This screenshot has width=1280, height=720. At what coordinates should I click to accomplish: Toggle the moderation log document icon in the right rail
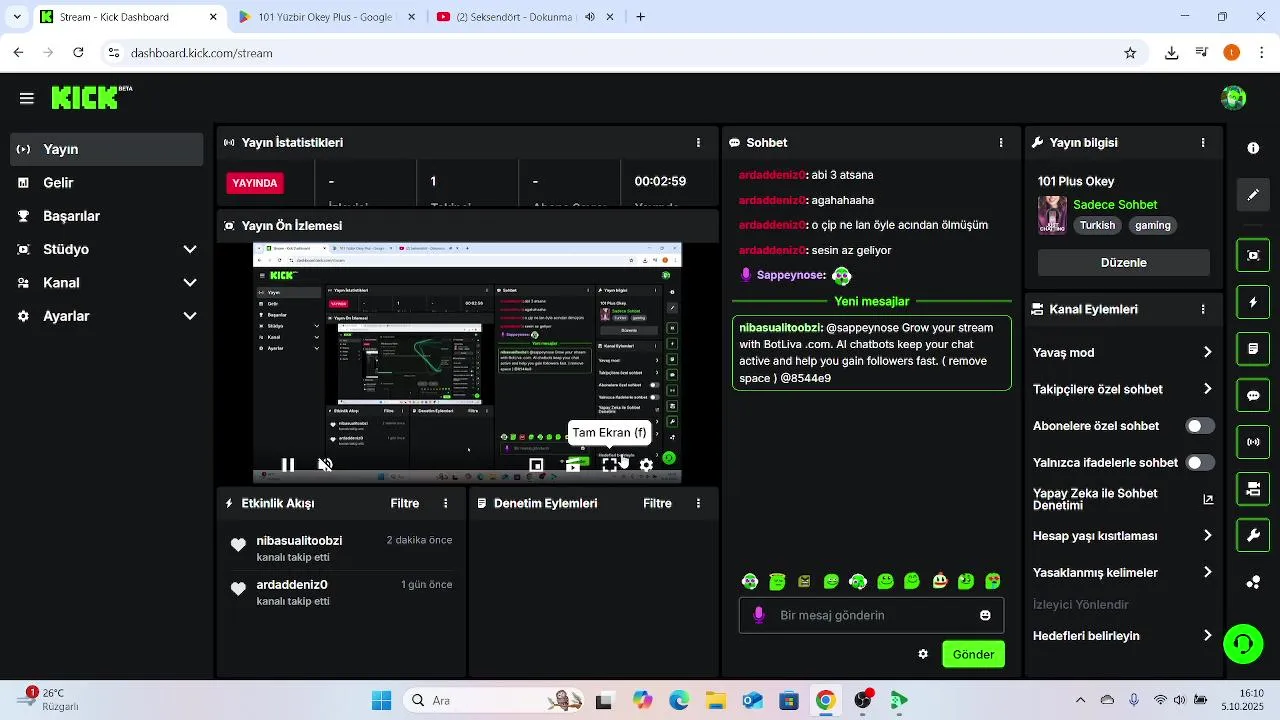(x=1253, y=349)
